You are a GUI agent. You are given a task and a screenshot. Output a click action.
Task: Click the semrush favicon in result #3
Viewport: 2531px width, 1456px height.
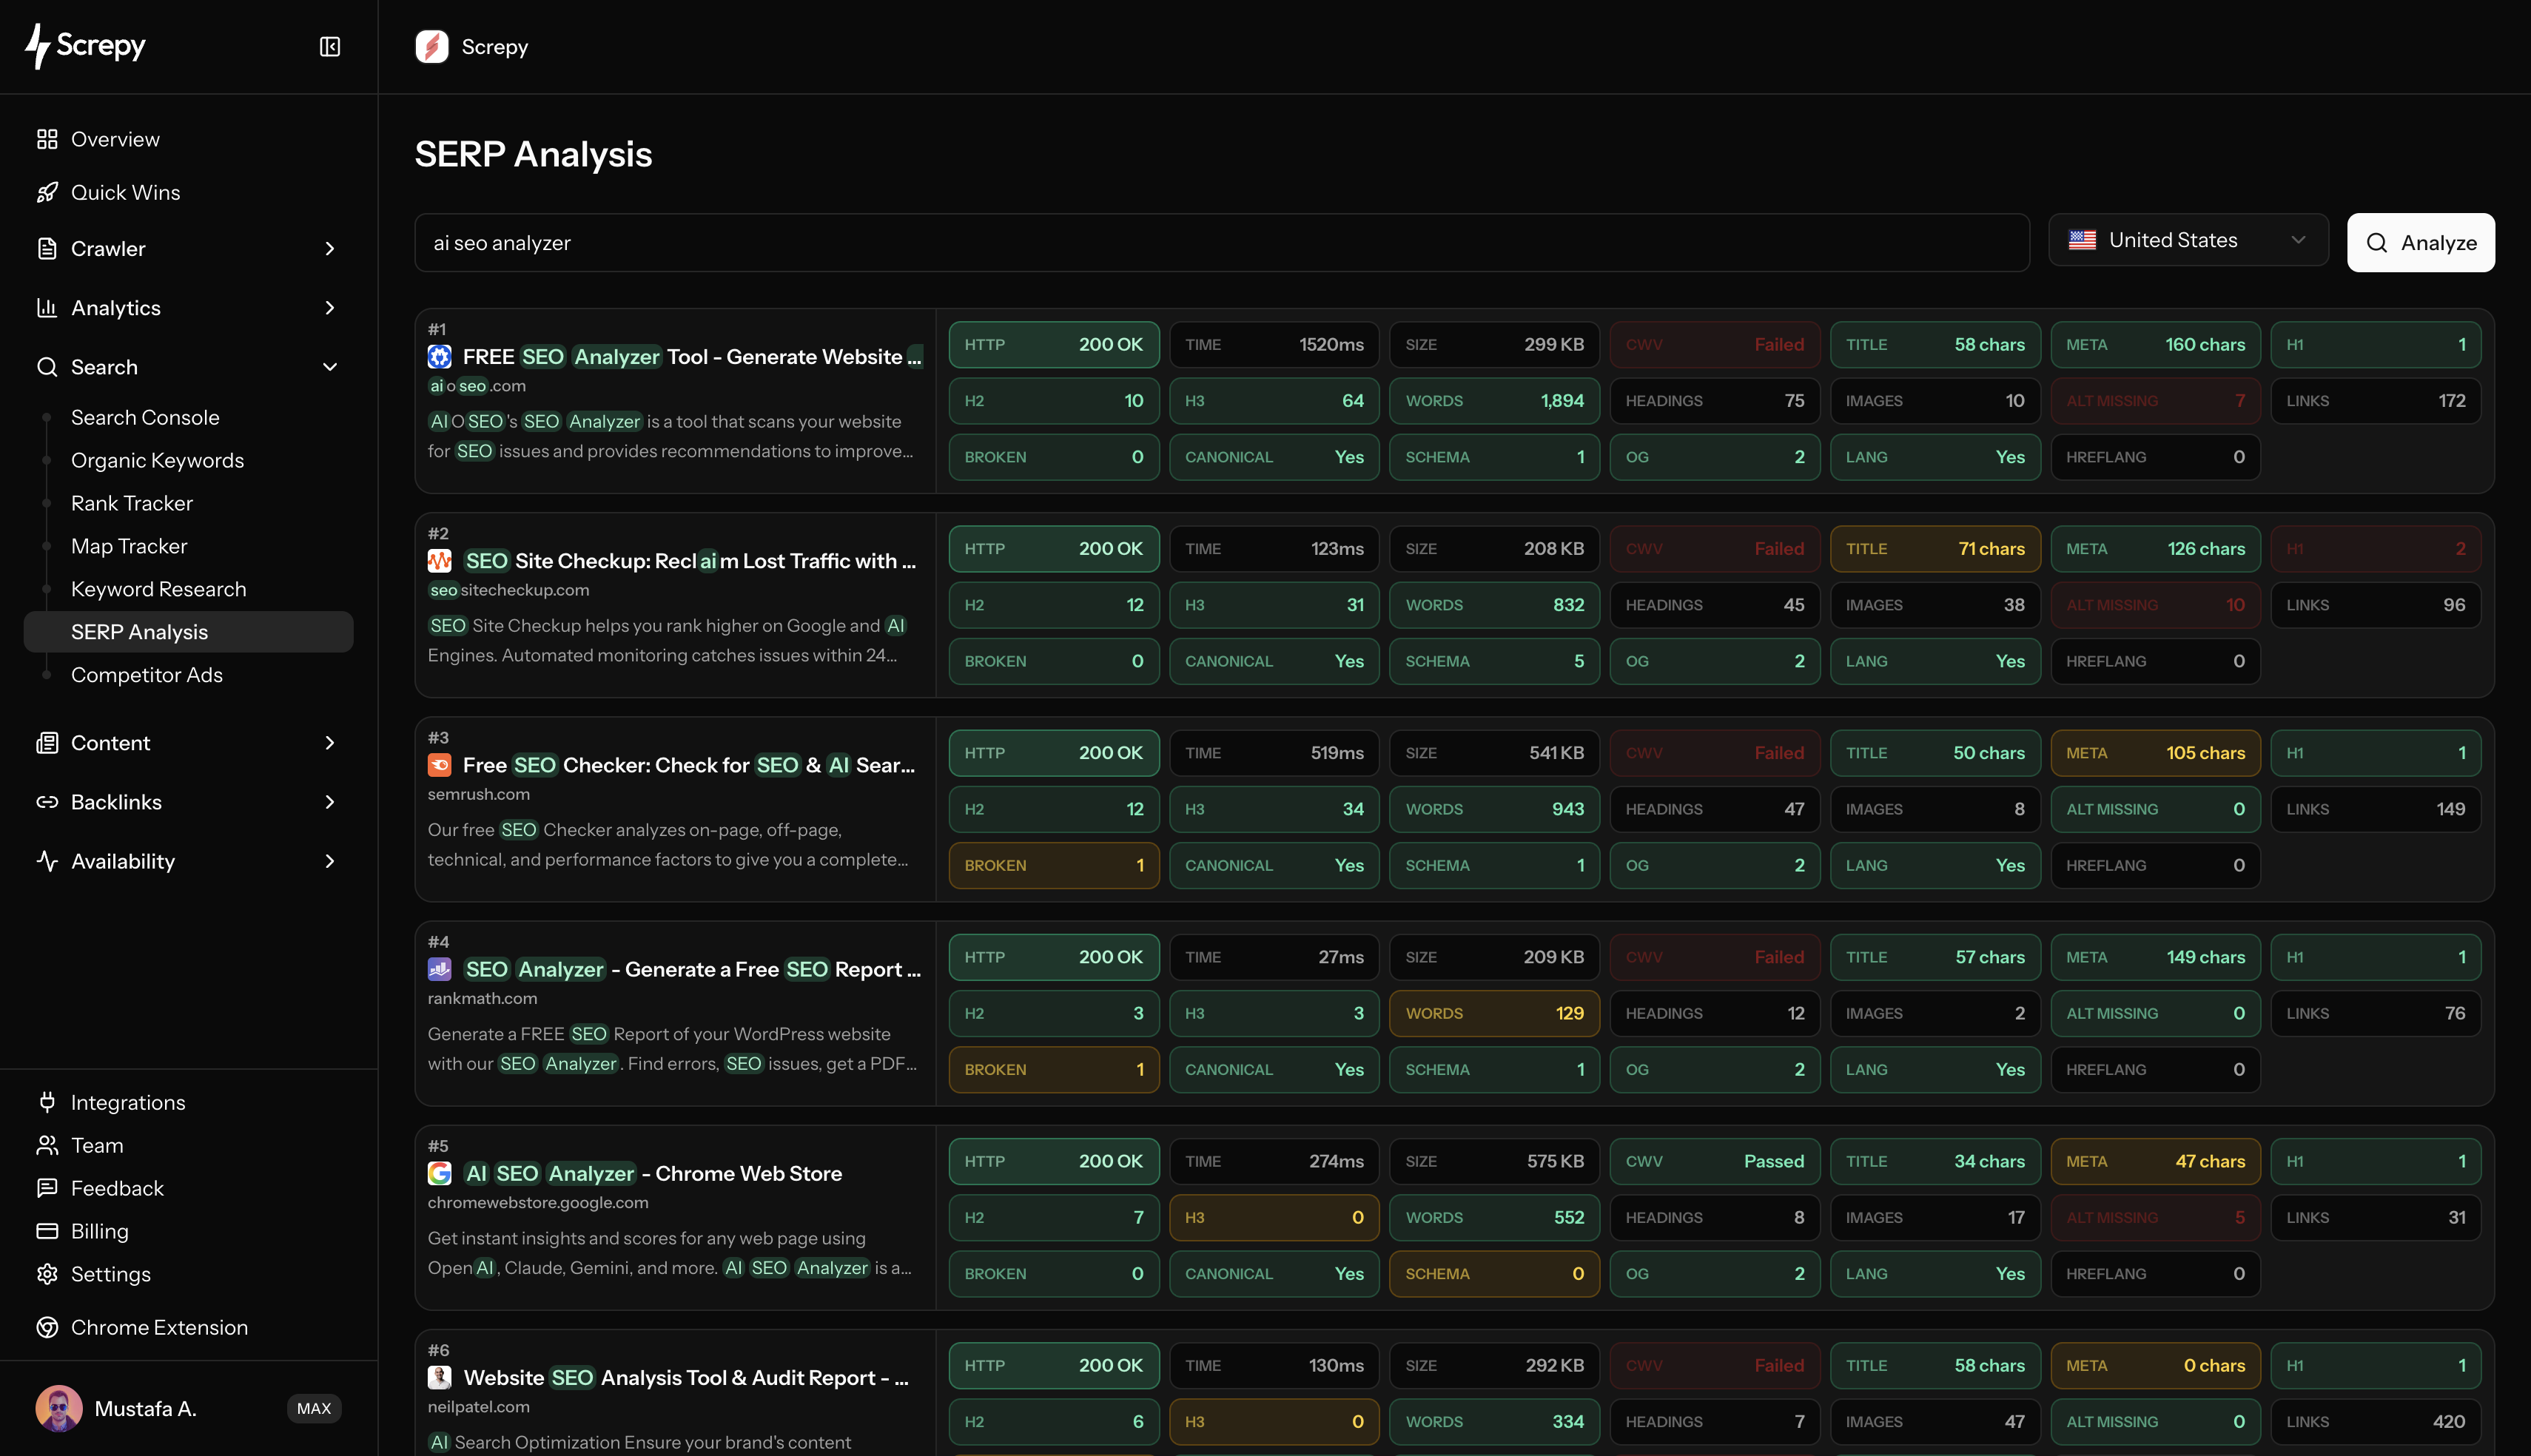[440, 765]
